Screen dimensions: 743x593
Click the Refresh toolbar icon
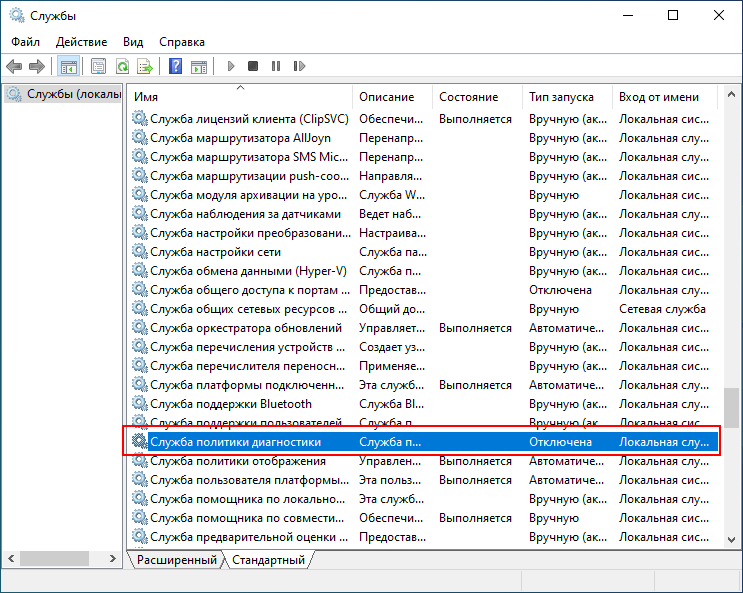point(122,66)
